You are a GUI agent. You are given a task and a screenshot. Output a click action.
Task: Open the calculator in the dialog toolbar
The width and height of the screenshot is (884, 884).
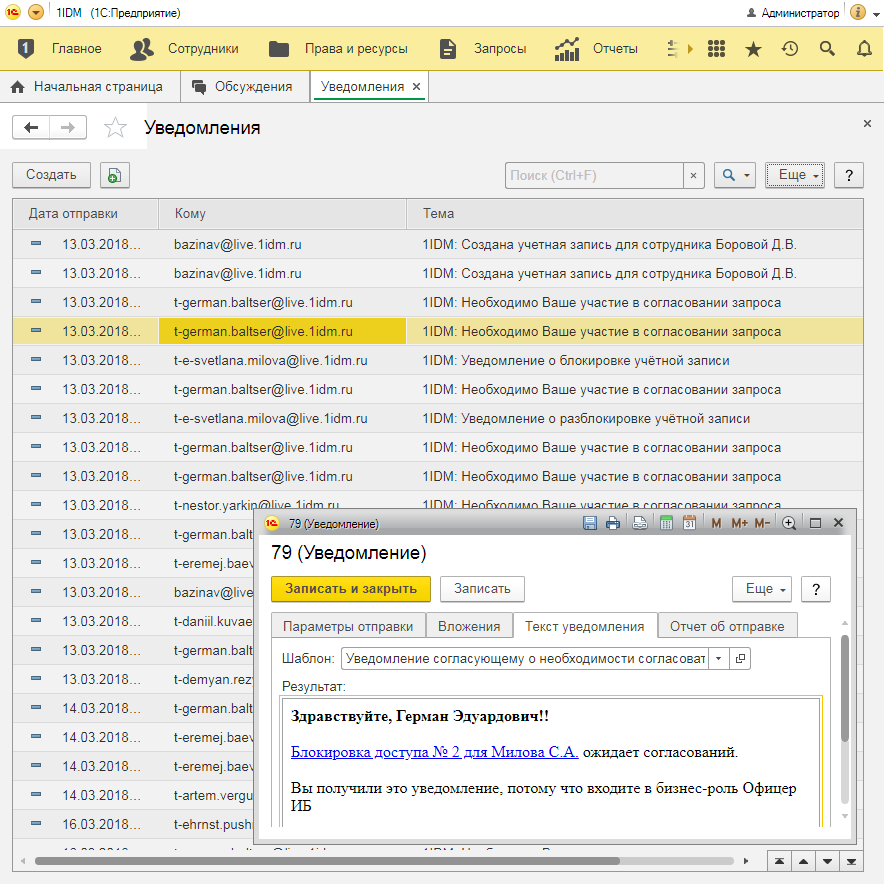click(666, 523)
